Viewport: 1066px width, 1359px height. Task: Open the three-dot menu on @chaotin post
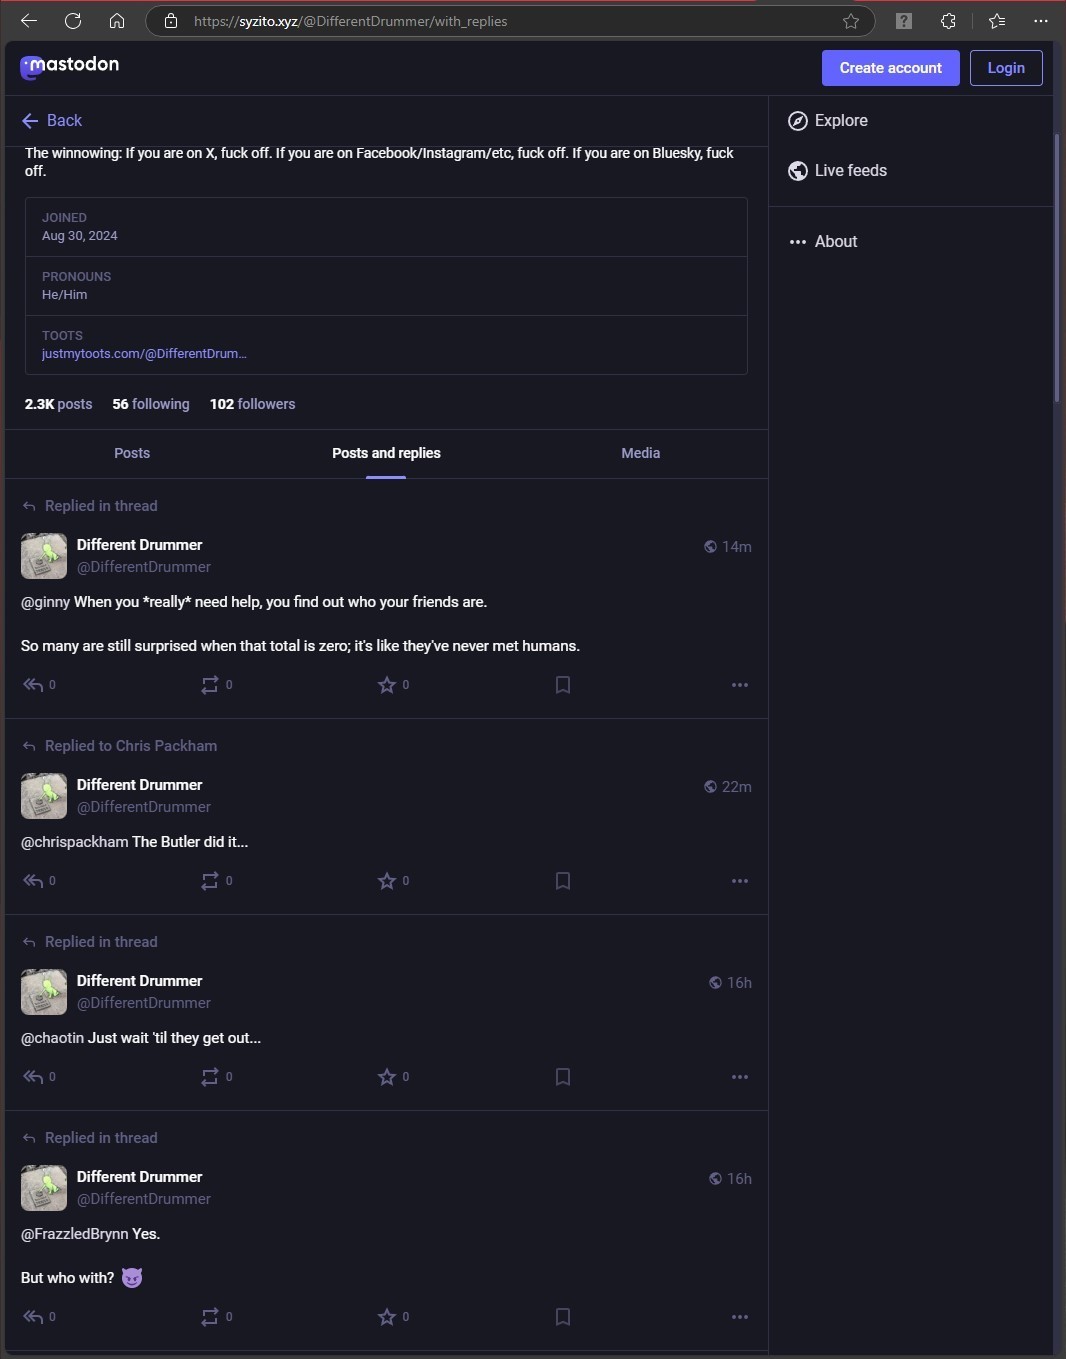(x=740, y=1077)
